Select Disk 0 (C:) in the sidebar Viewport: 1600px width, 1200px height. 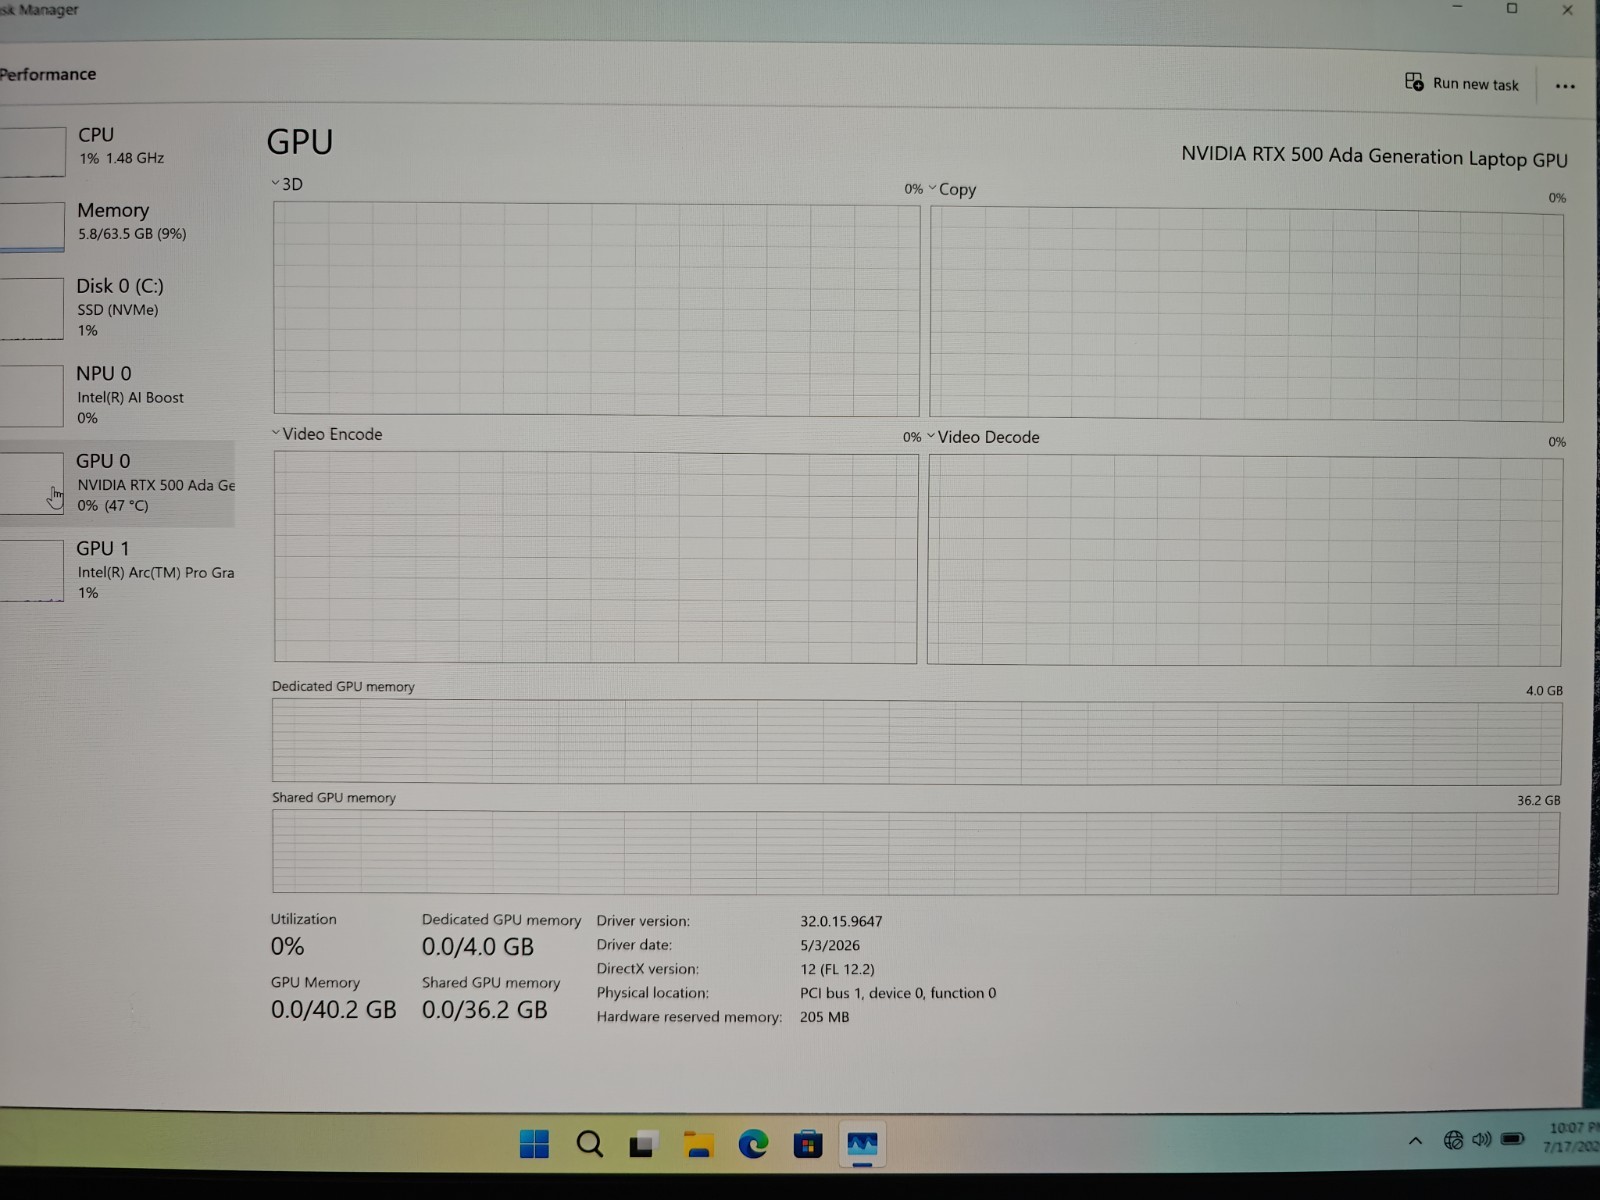pyautogui.click(x=116, y=308)
